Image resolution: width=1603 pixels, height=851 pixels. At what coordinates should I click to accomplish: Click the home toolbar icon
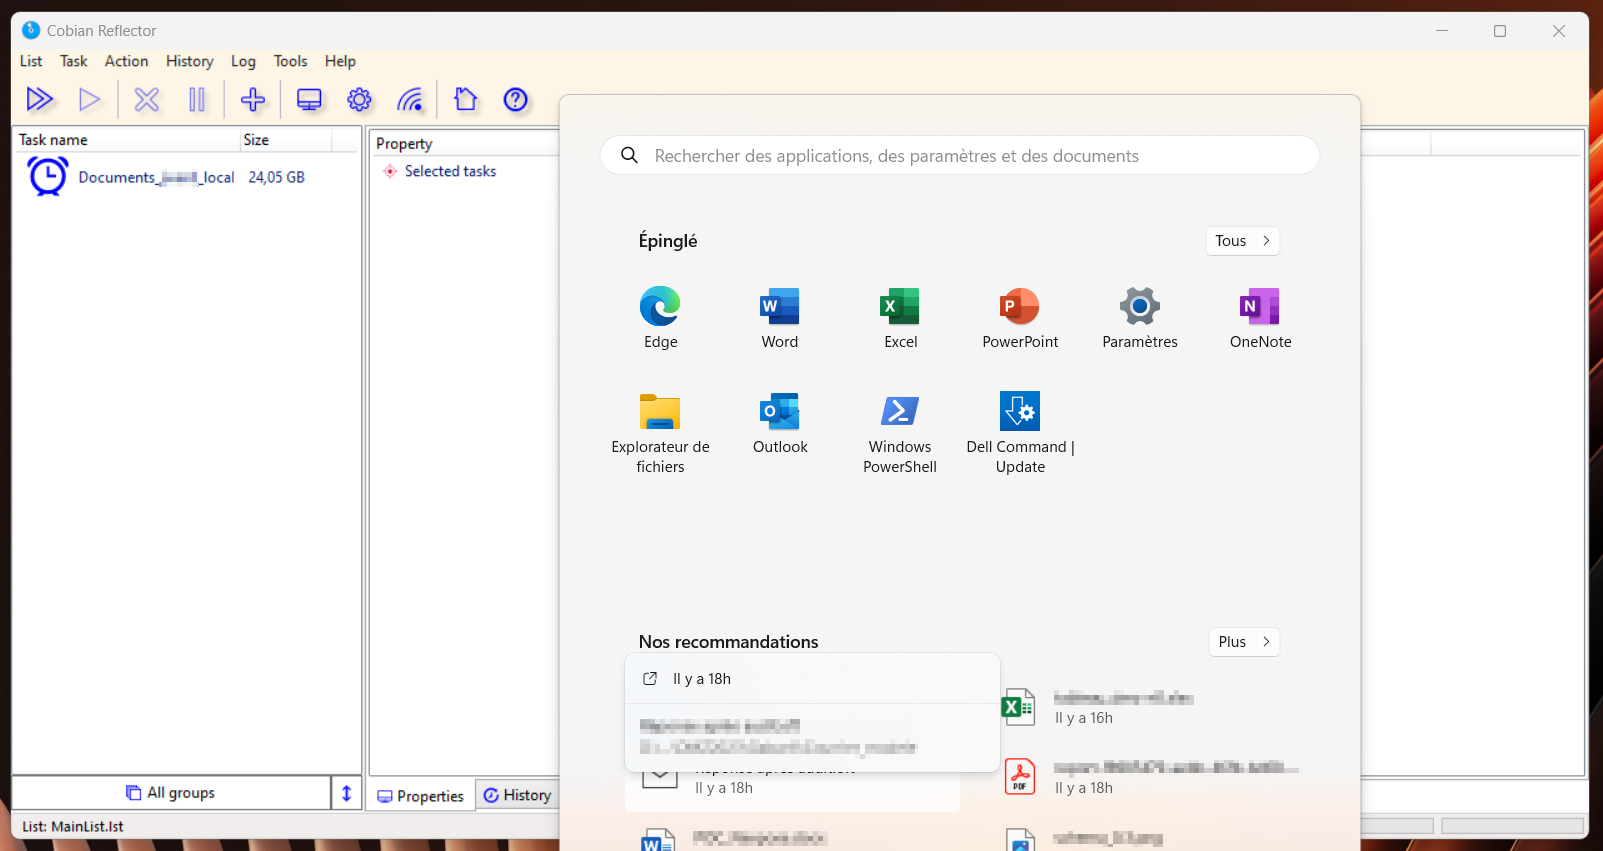tap(465, 99)
